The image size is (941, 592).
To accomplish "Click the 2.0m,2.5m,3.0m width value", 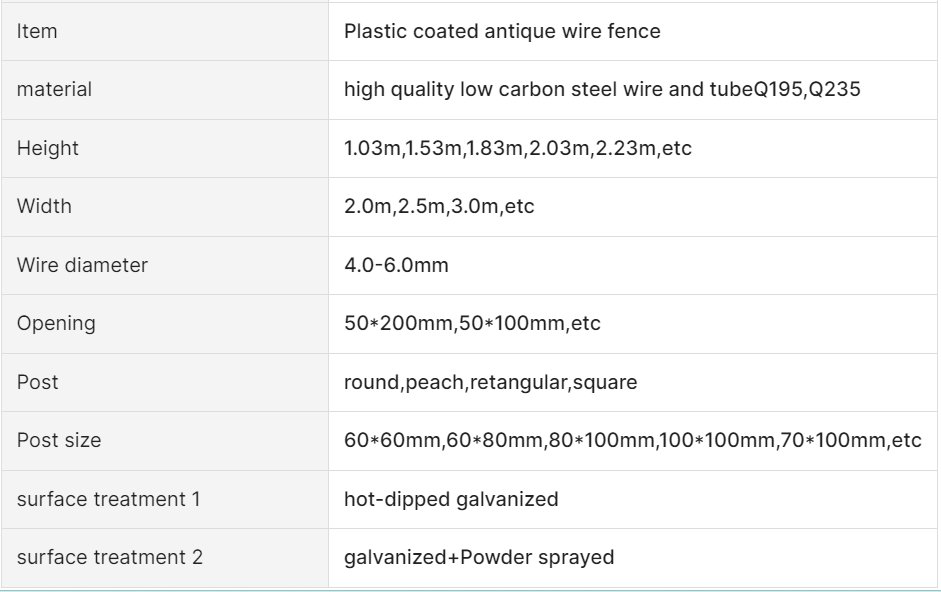I will click(x=439, y=207).
